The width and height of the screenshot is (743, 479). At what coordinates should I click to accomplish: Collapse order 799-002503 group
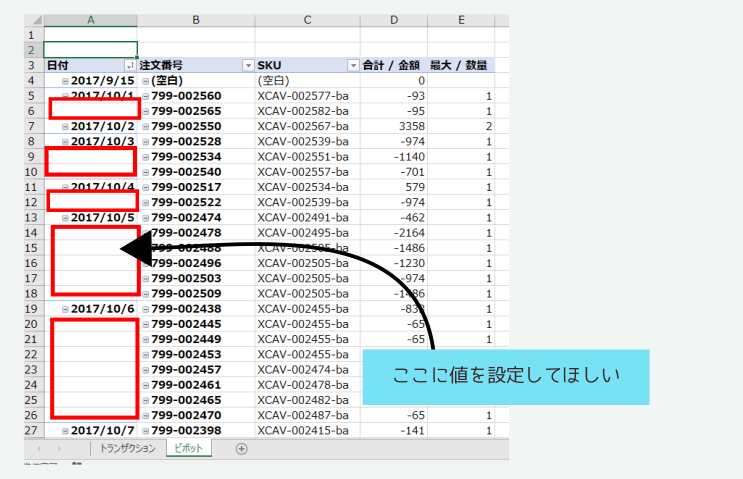(x=146, y=279)
